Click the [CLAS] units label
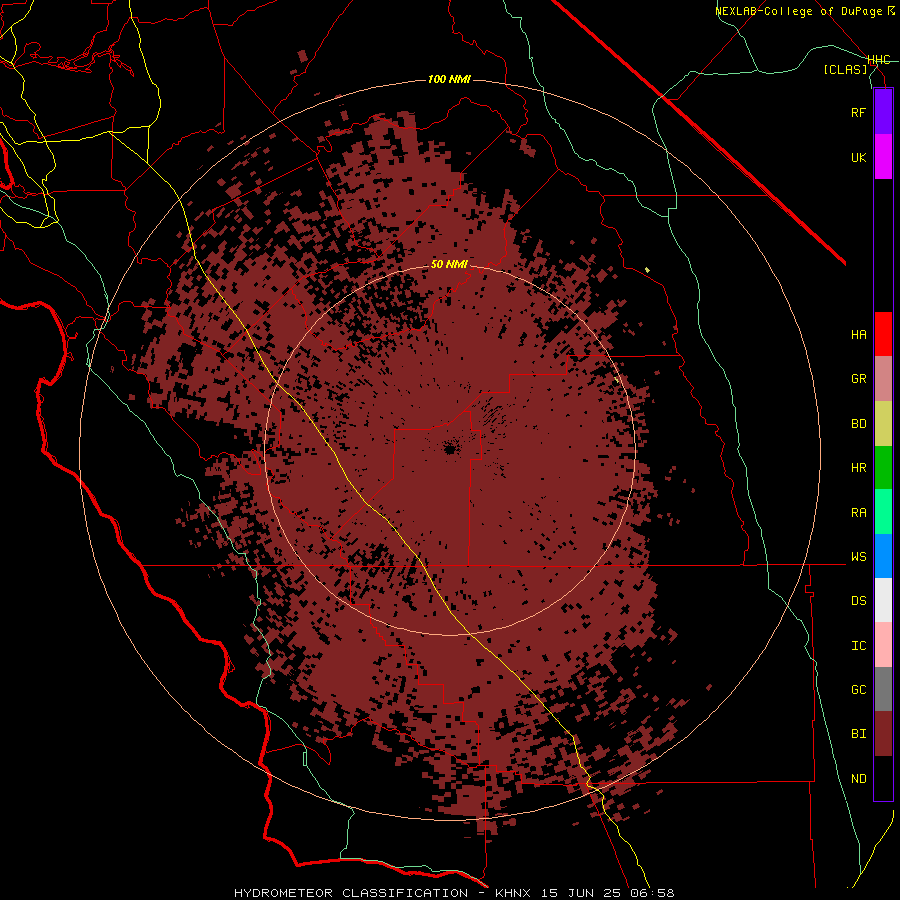900x900 pixels. pyautogui.click(x=845, y=69)
